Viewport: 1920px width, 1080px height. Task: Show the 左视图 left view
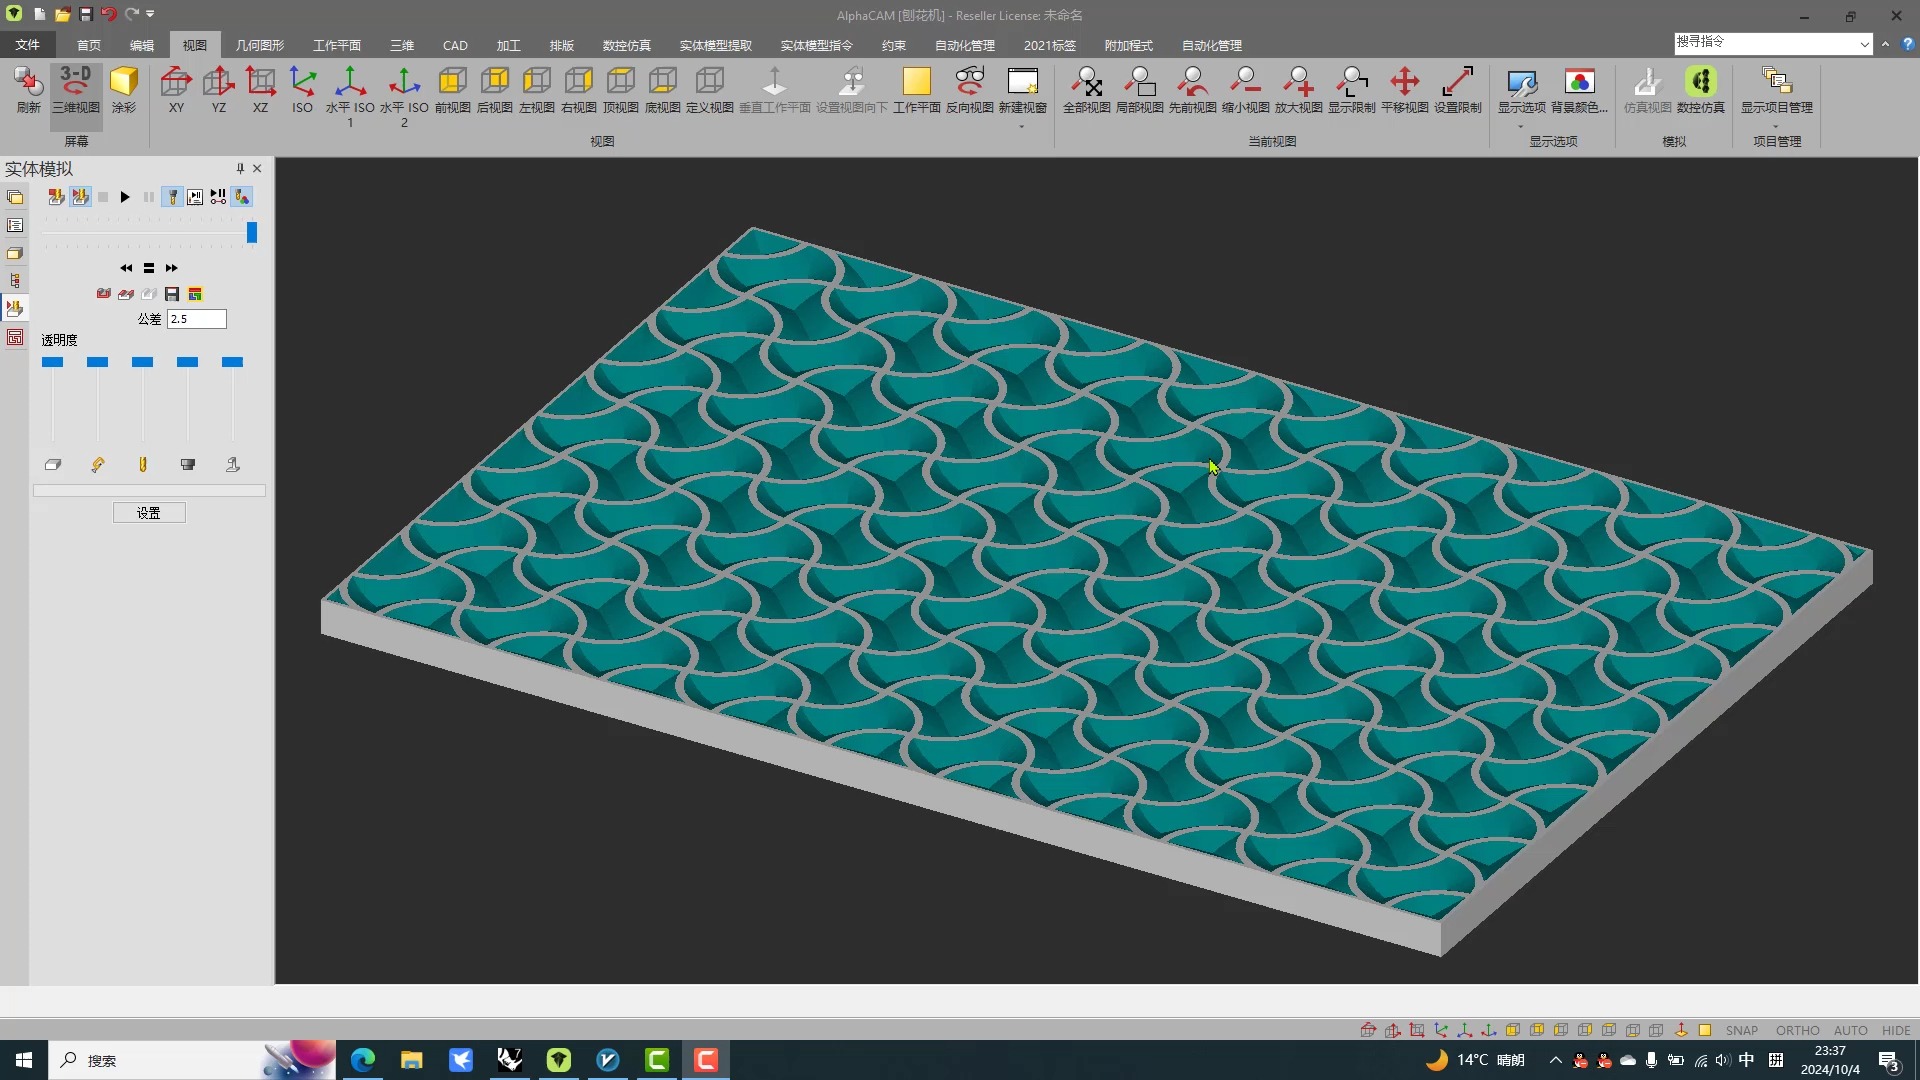point(536,90)
